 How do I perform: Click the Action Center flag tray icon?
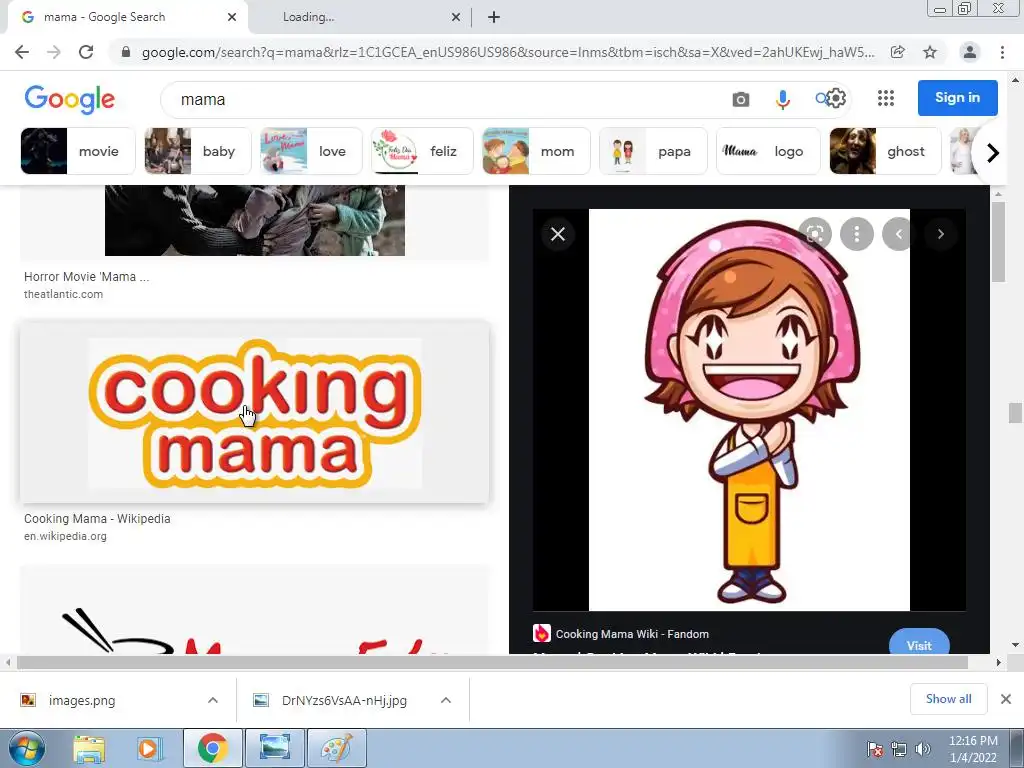tap(875, 749)
